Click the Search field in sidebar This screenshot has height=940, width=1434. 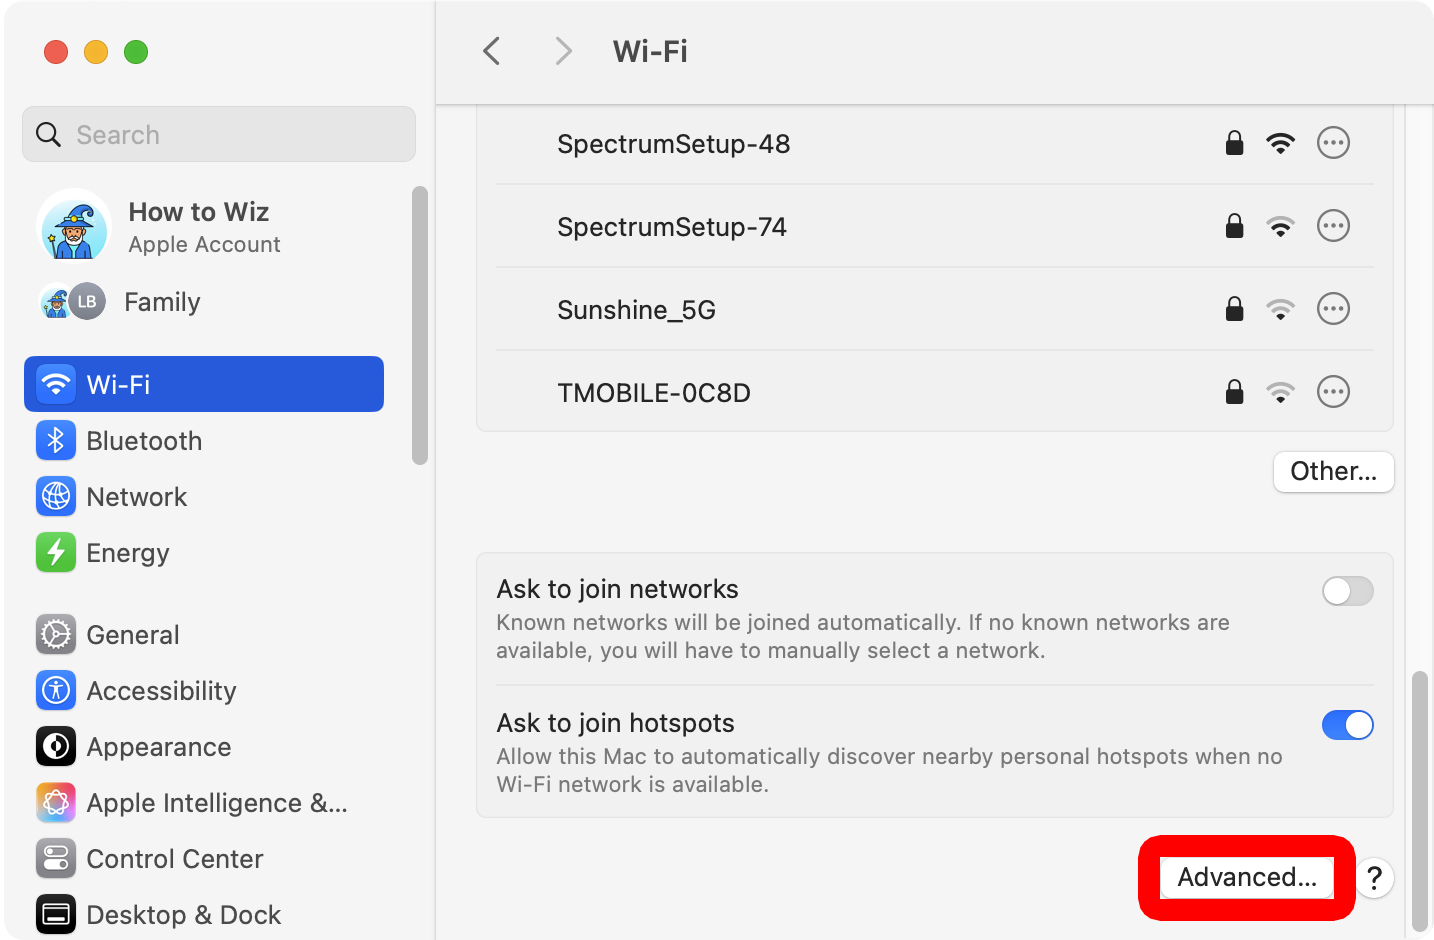[219, 135]
